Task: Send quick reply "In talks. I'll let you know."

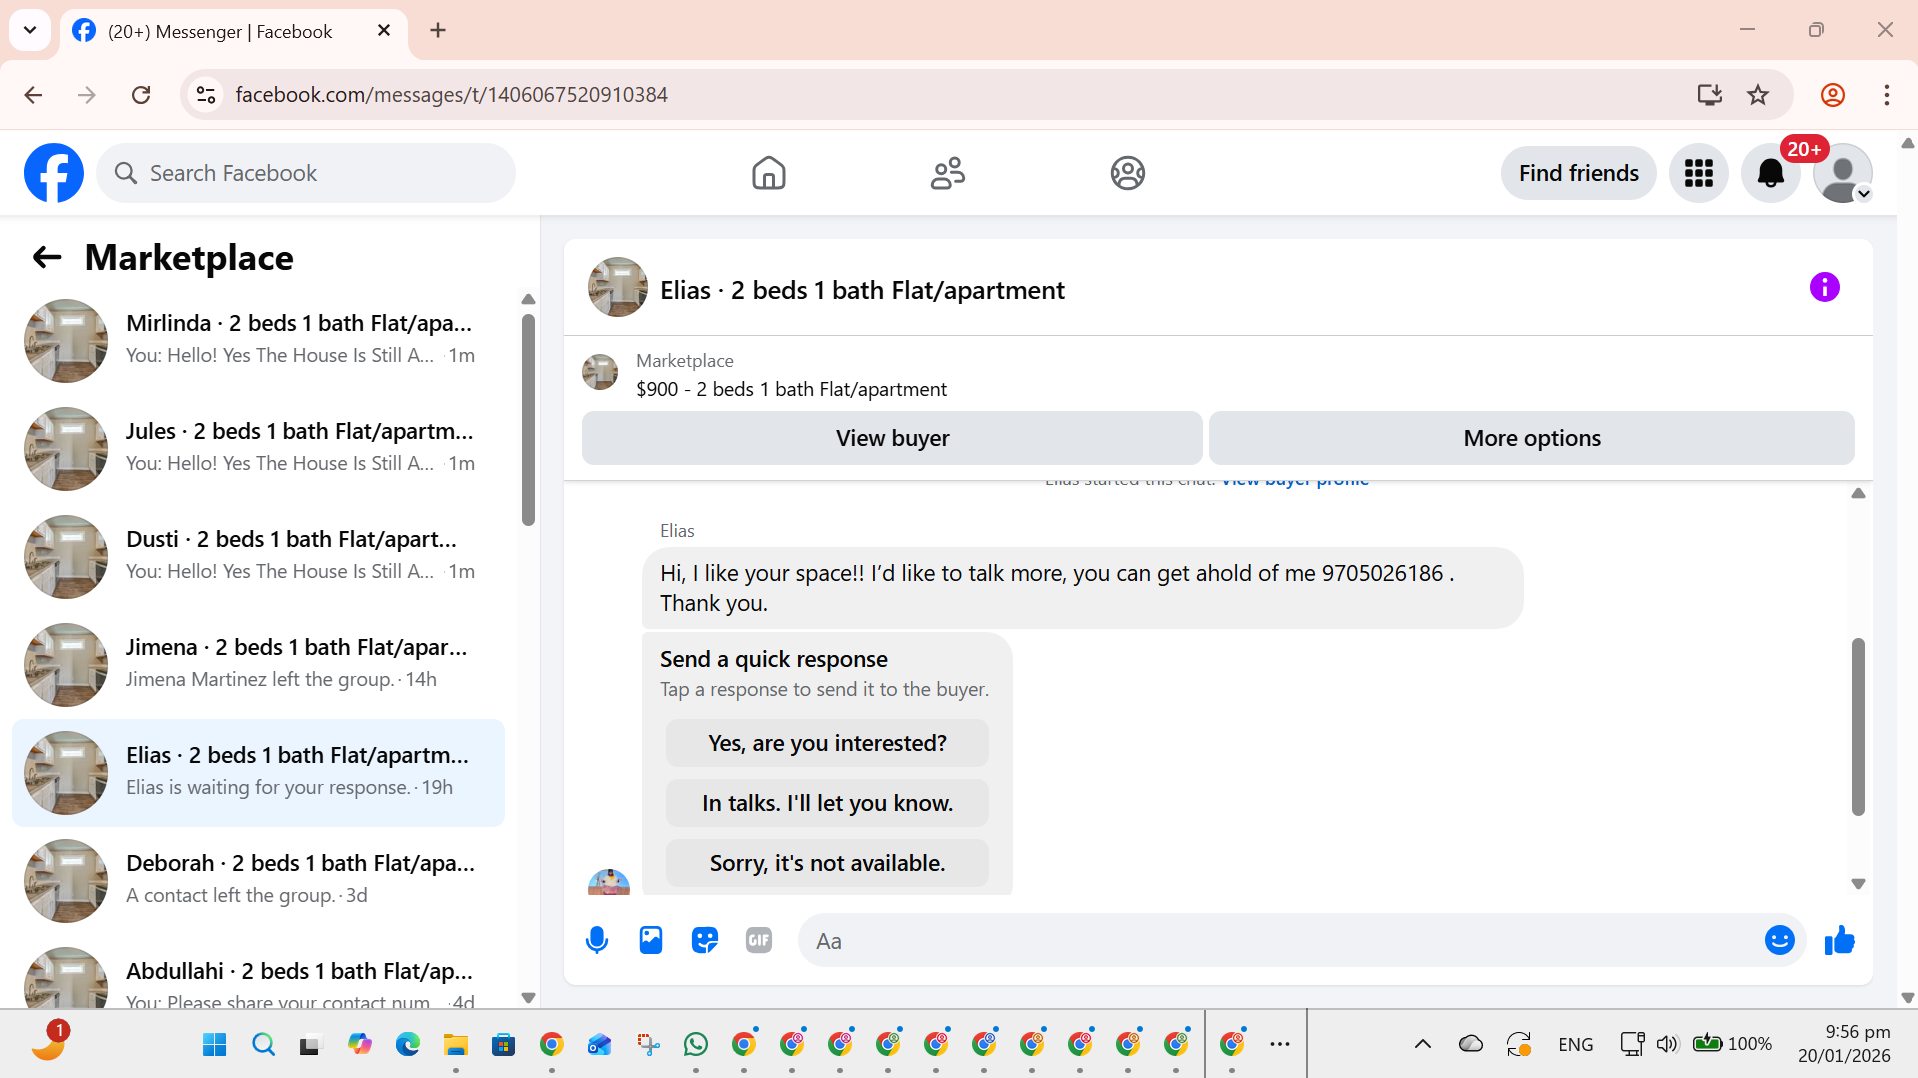Action: coord(827,803)
